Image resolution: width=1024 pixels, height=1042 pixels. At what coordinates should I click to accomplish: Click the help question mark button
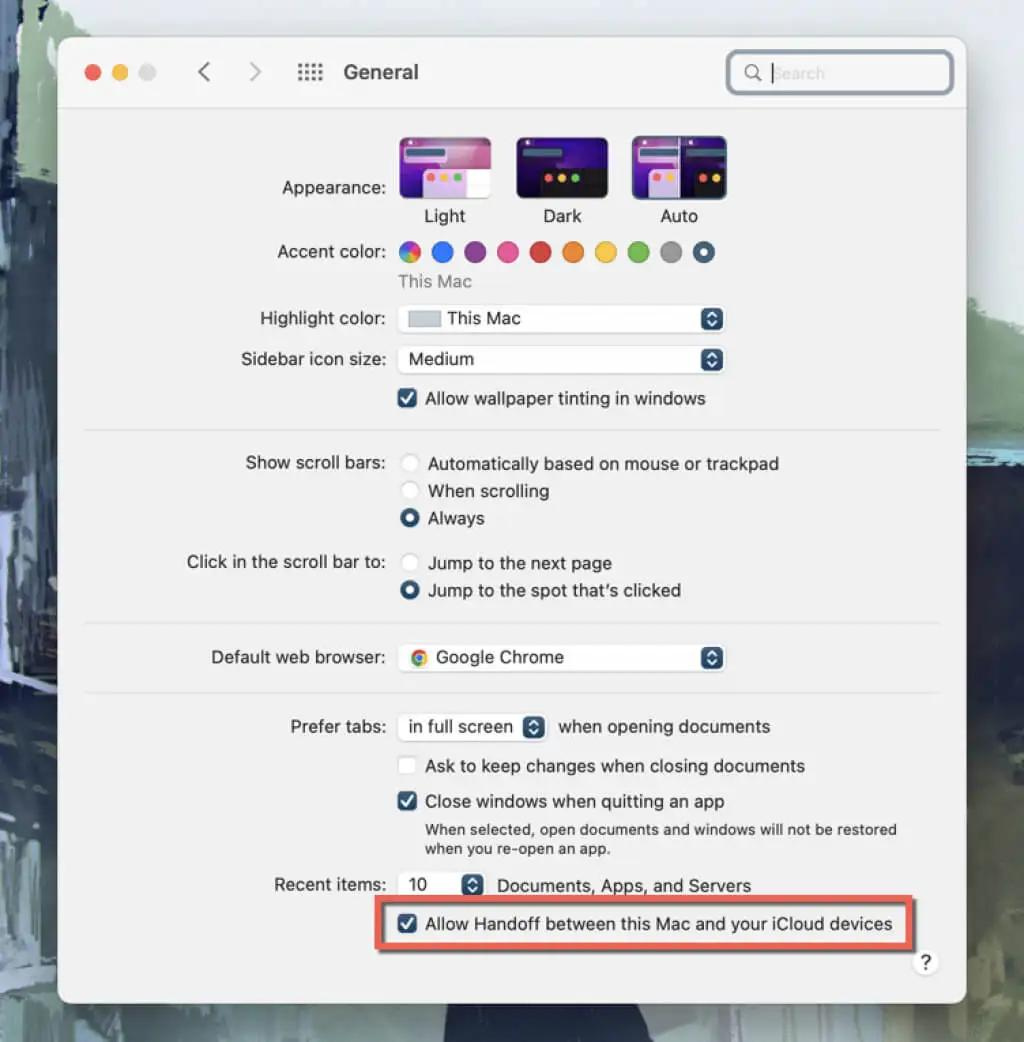[x=925, y=962]
